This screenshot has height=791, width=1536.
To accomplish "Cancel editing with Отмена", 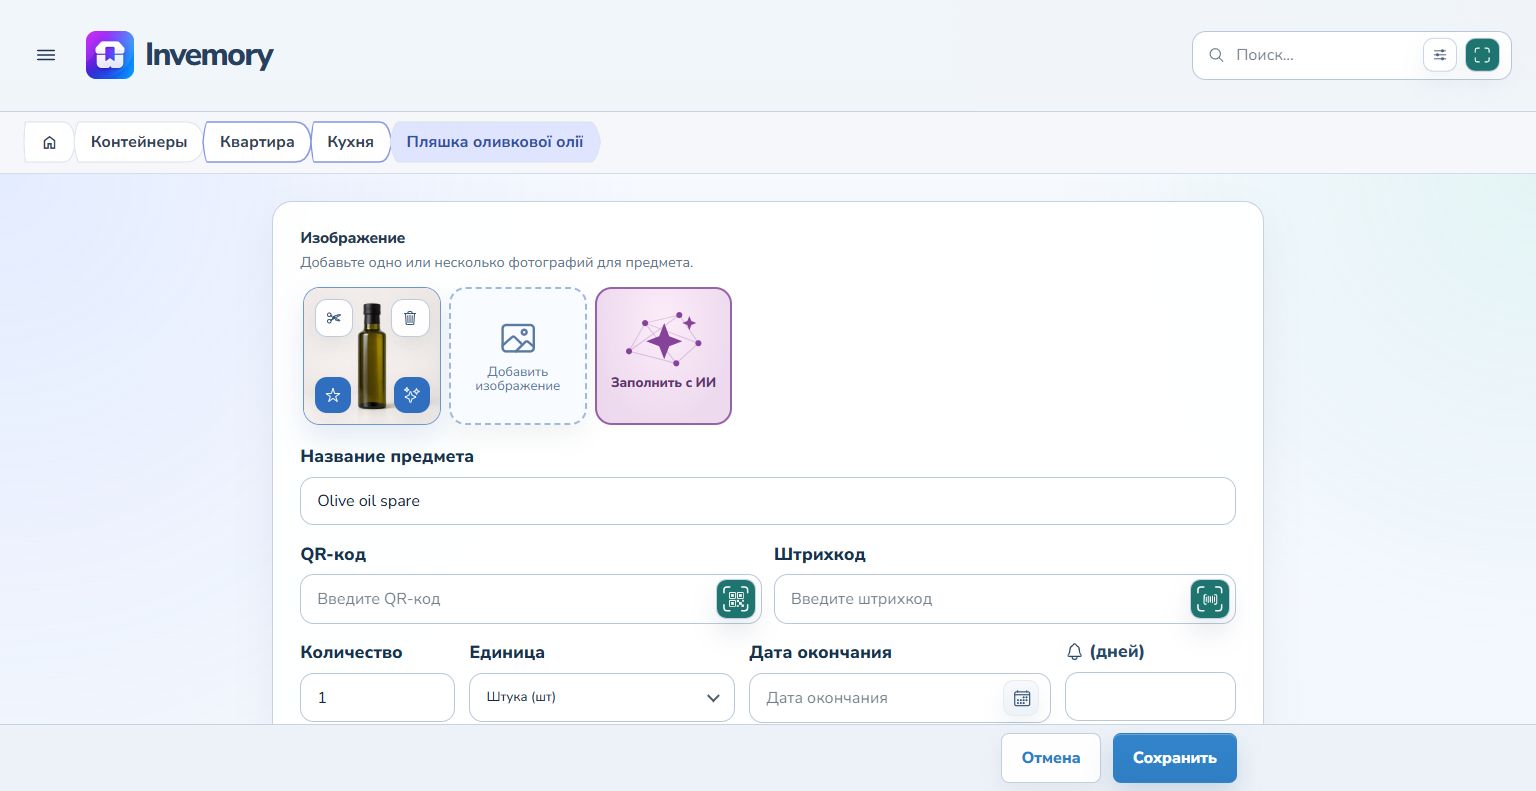I will tap(1051, 758).
